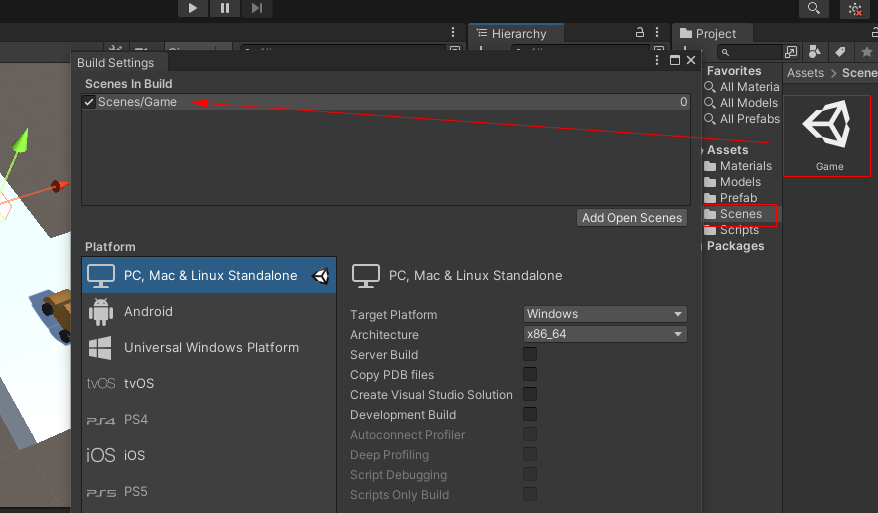
Task: Select the tvOS platform
Action: pos(209,383)
